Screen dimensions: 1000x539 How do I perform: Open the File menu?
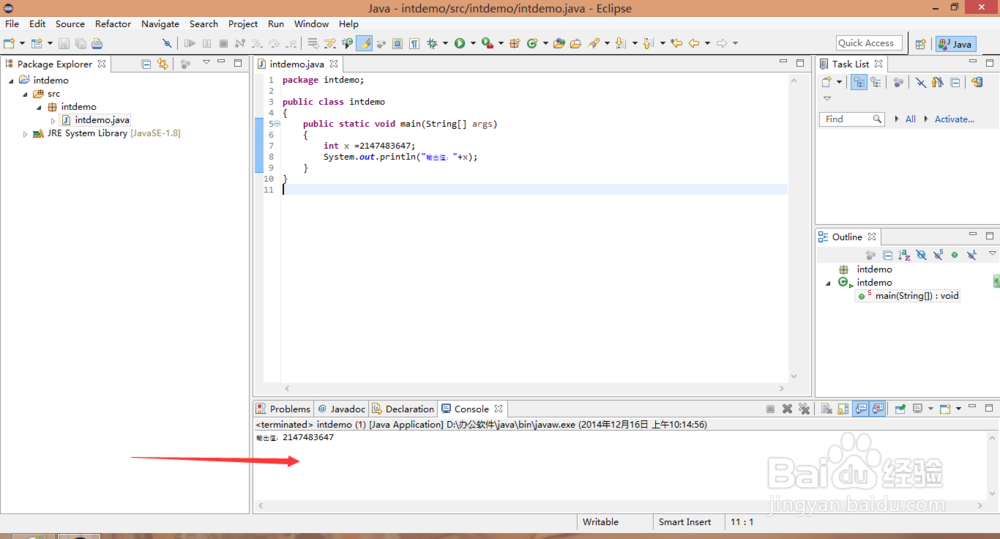pyautogui.click(x=12, y=24)
